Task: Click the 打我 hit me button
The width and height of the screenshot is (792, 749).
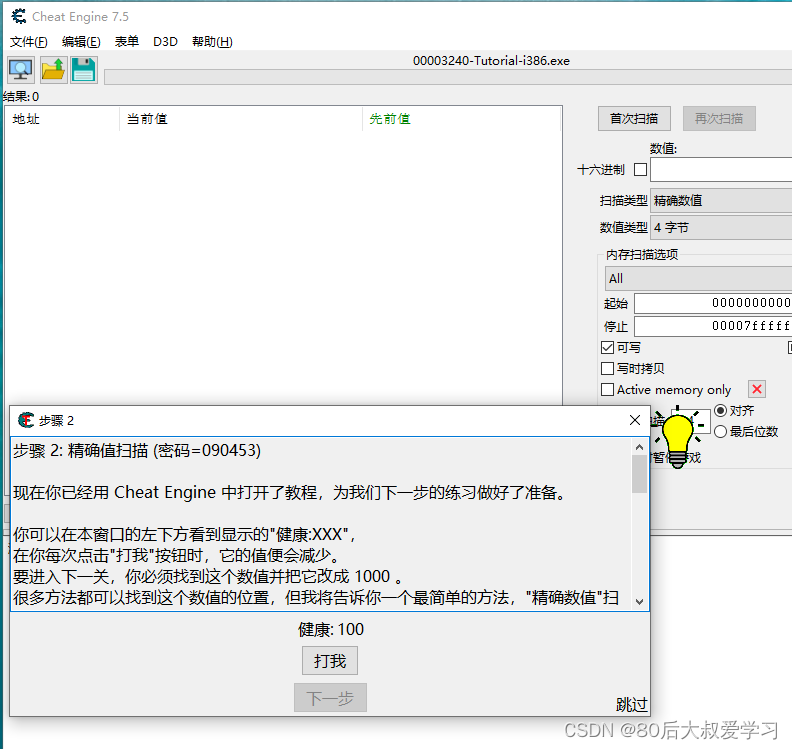Action: click(330, 661)
